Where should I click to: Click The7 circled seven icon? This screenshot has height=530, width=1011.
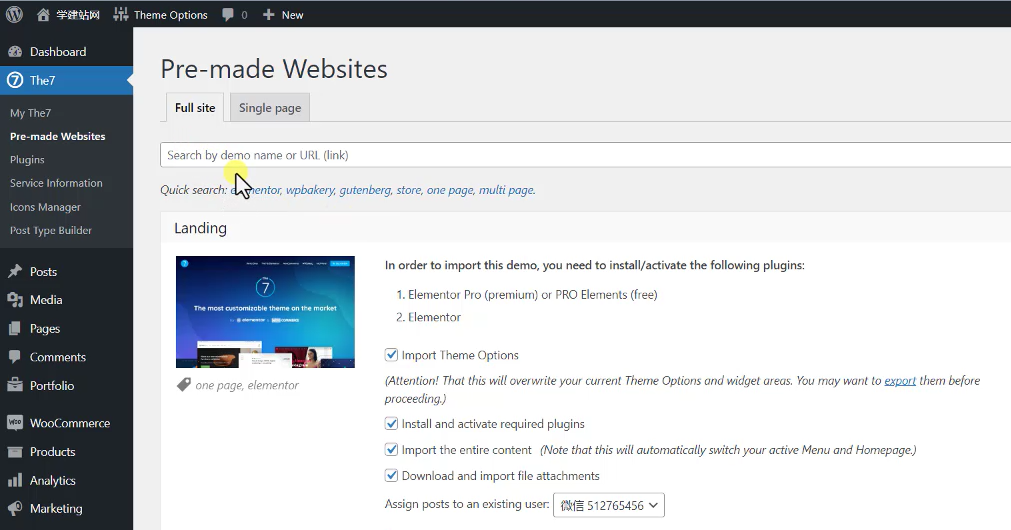(15, 80)
